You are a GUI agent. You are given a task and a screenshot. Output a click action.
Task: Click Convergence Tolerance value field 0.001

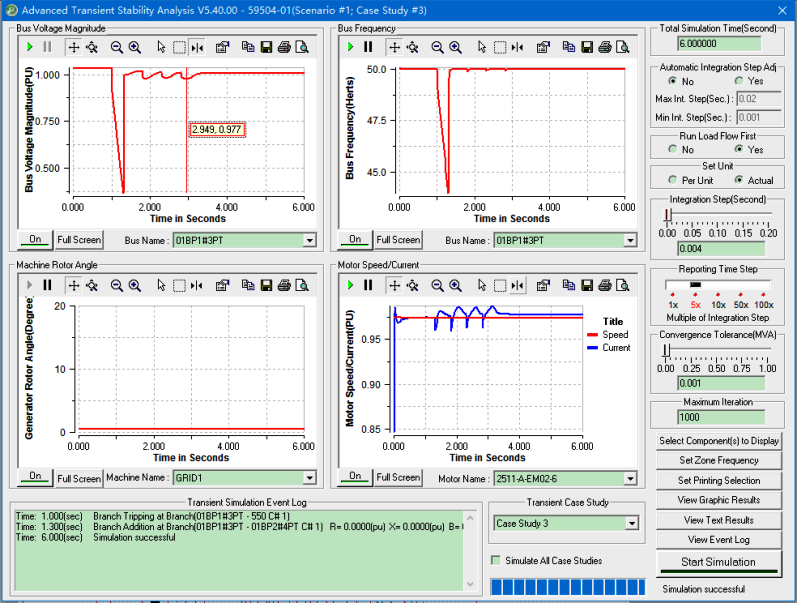(x=721, y=383)
